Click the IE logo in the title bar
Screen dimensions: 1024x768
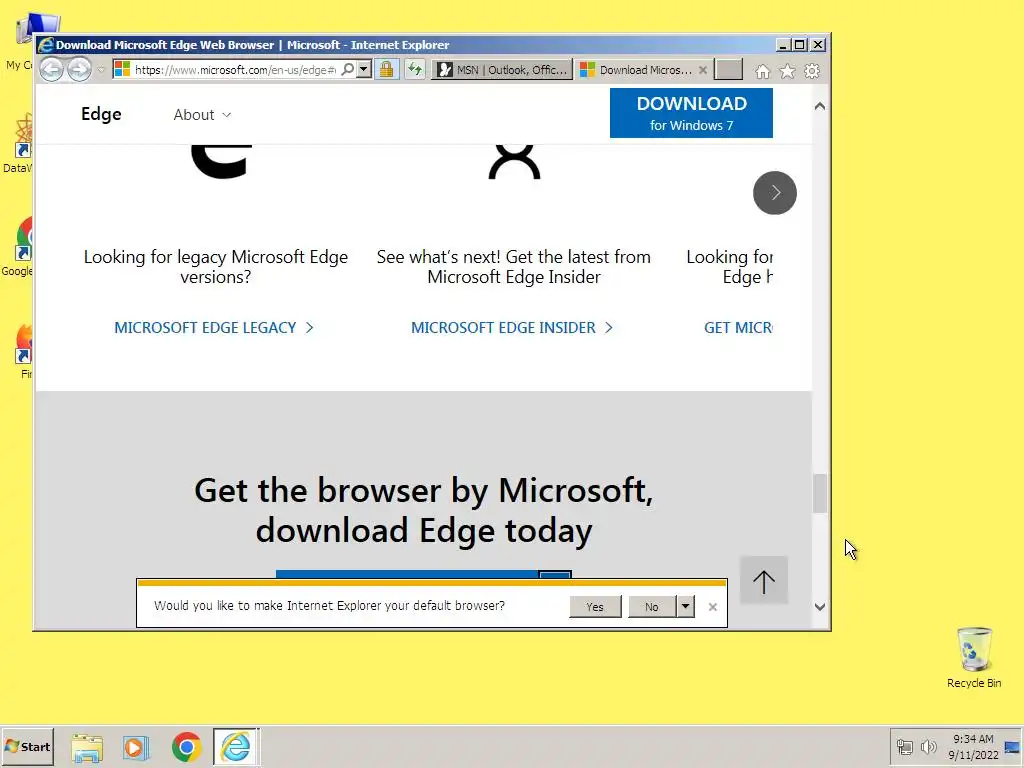tap(46, 44)
